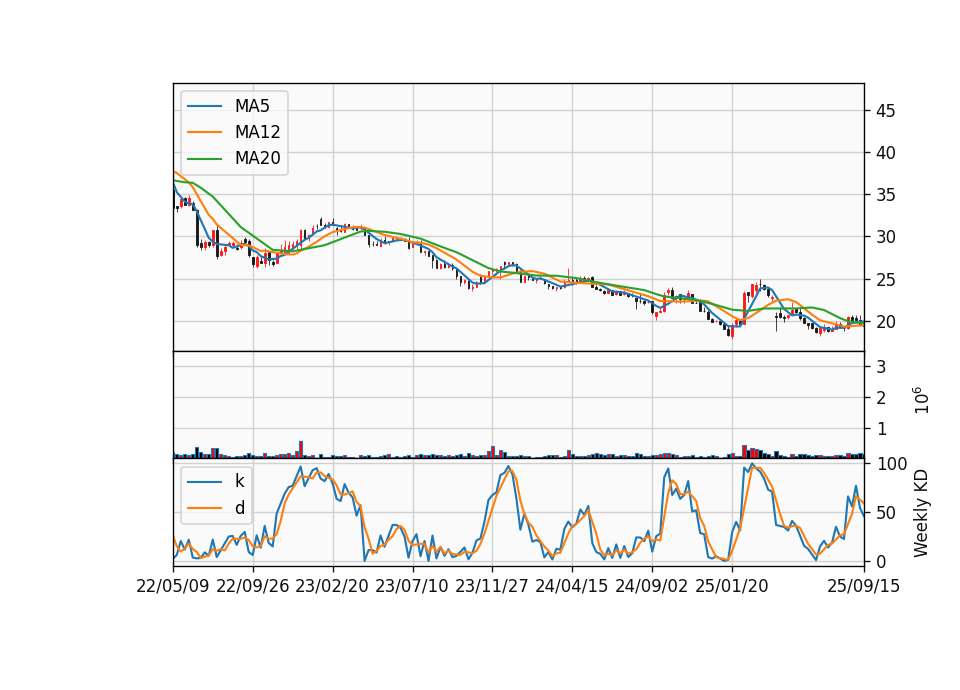Click the price axis value 25
Screen dimensions: 960x690
(x=885, y=280)
